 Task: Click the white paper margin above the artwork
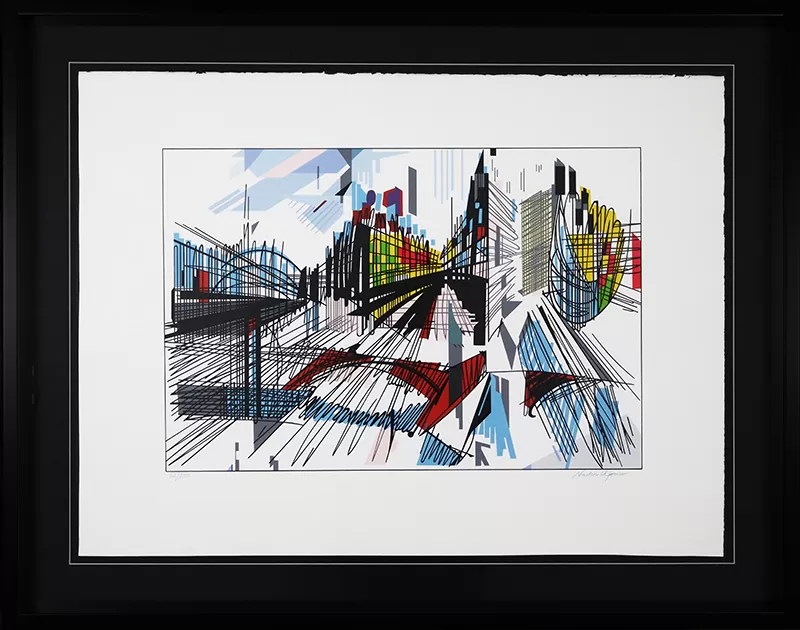click(x=400, y=110)
